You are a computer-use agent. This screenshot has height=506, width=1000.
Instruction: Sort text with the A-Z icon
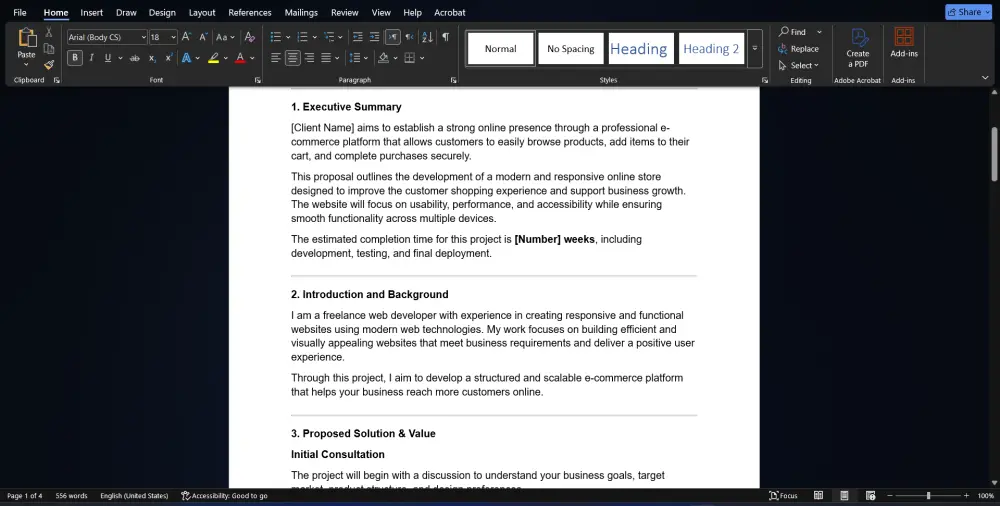[427, 37]
